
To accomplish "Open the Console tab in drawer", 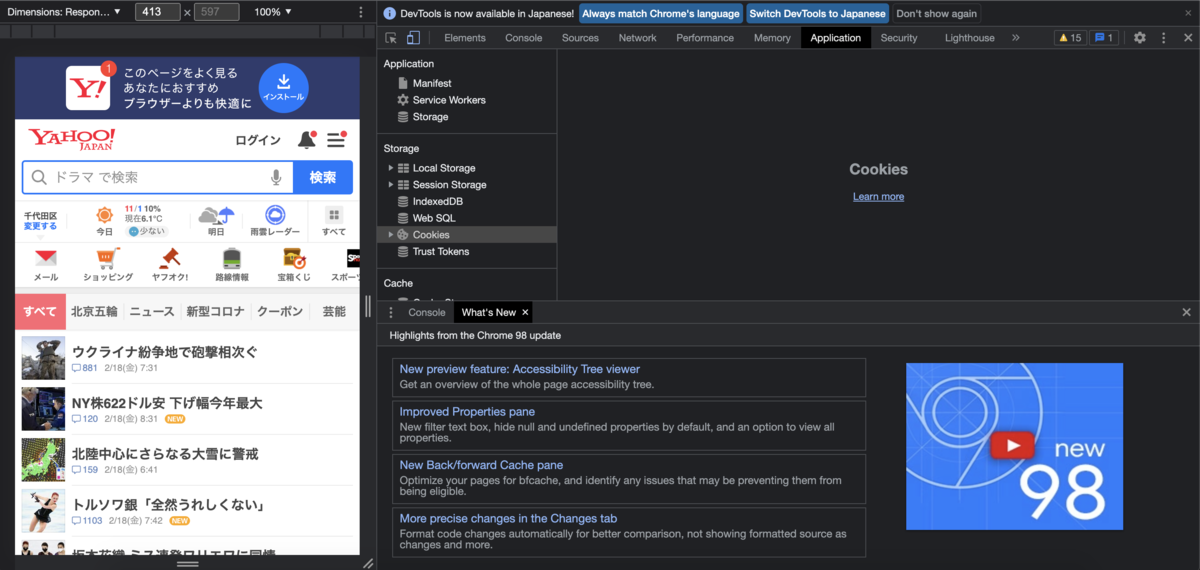I will click(427, 313).
